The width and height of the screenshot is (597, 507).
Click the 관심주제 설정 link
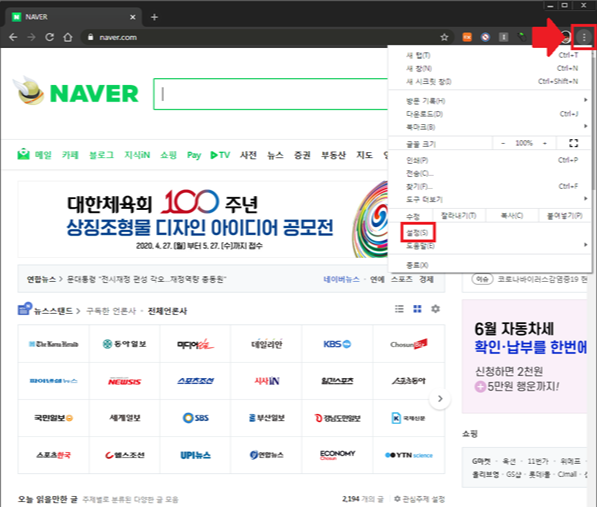coord(420,499)
